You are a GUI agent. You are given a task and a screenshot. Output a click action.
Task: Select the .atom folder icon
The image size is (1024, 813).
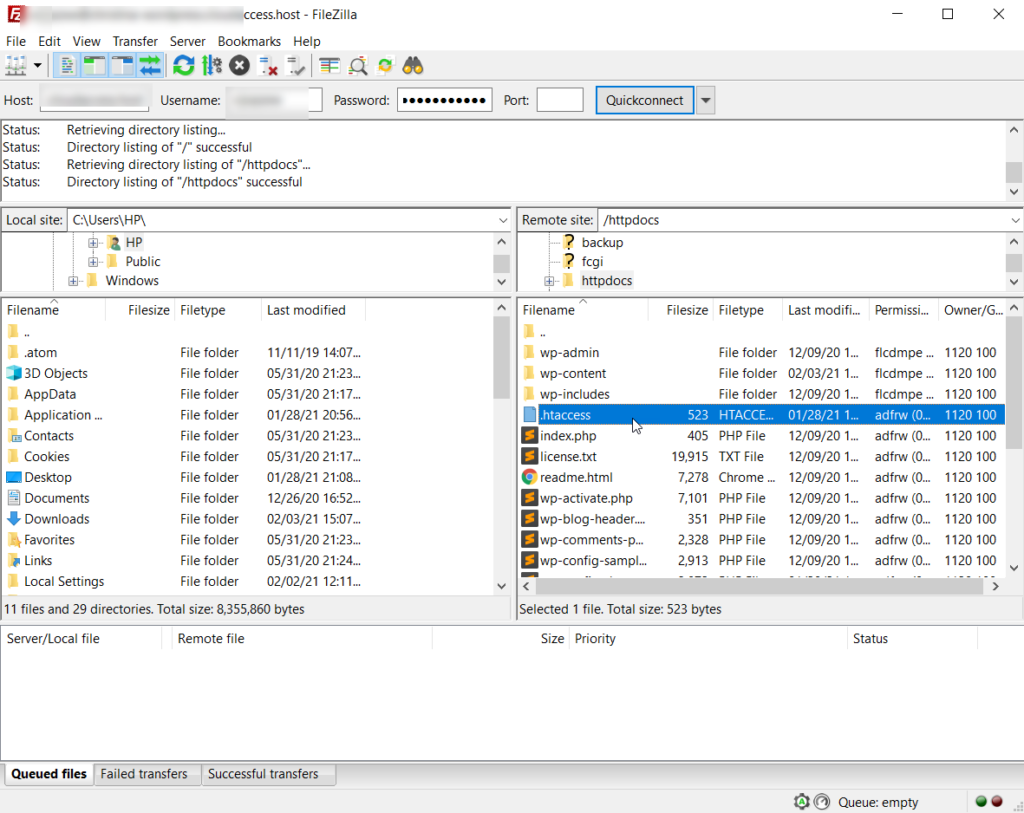[x=13, y=353]
